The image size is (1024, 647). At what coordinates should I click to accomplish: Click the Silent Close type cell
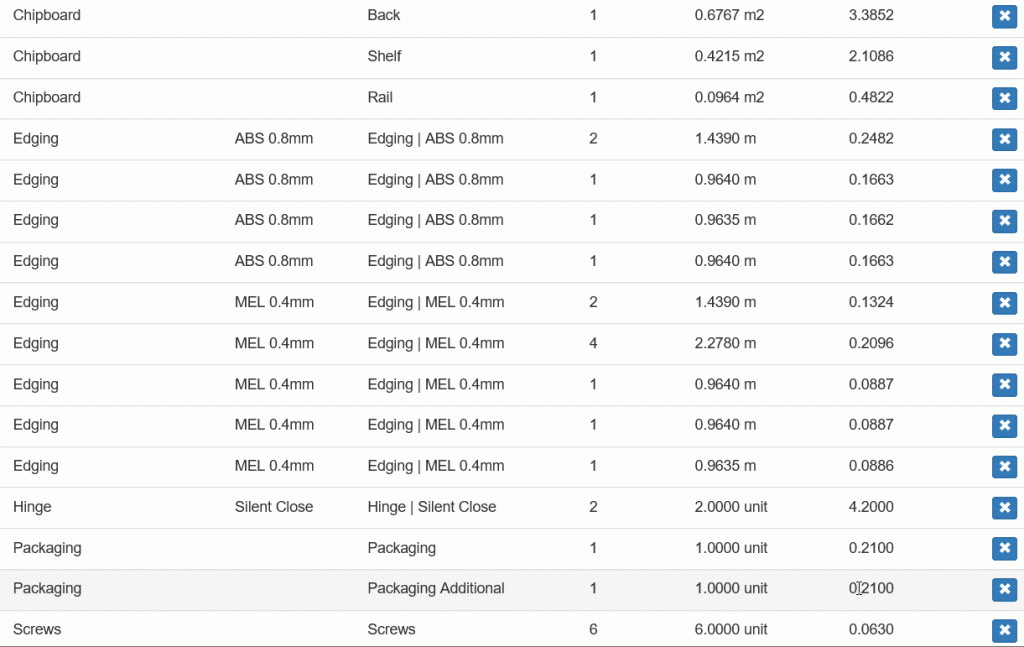pyautogui.click(x=274, y=507)
